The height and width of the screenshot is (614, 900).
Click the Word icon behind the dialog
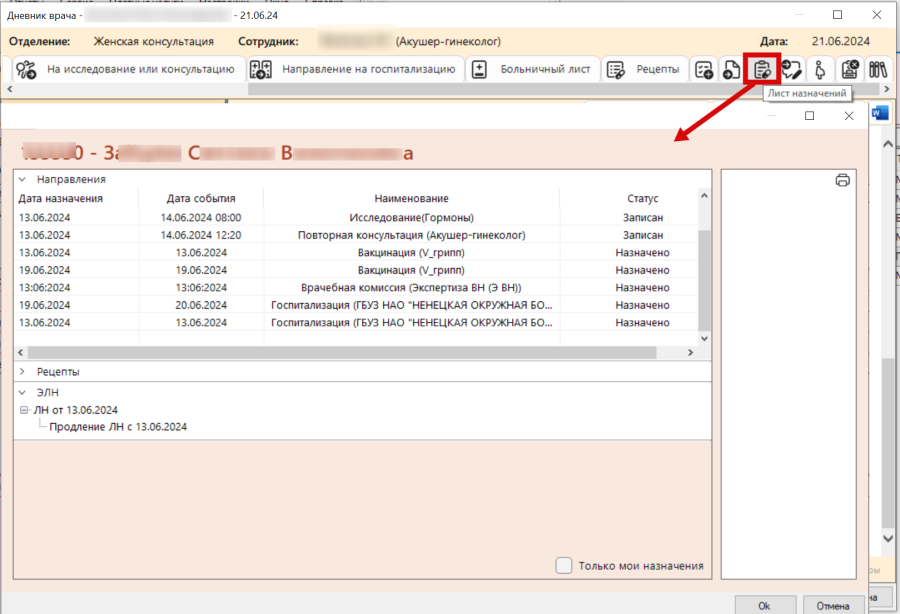[879, 113]
